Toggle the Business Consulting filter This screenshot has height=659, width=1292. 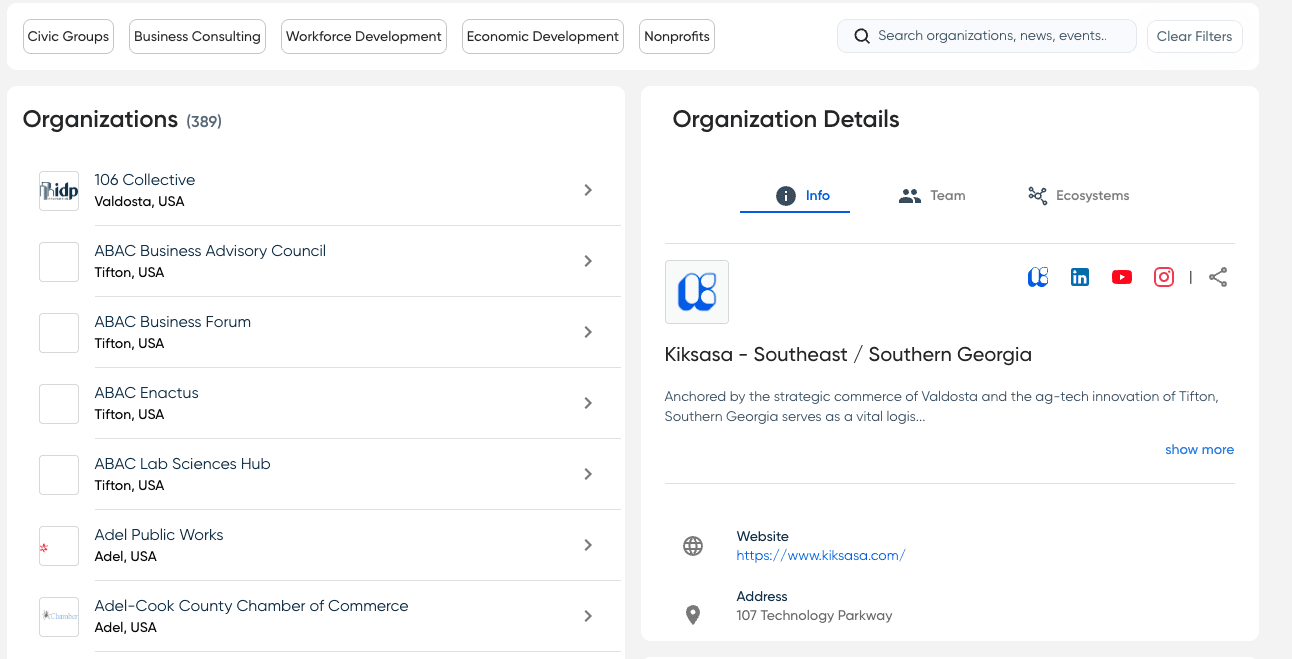[x=197, y=37]
